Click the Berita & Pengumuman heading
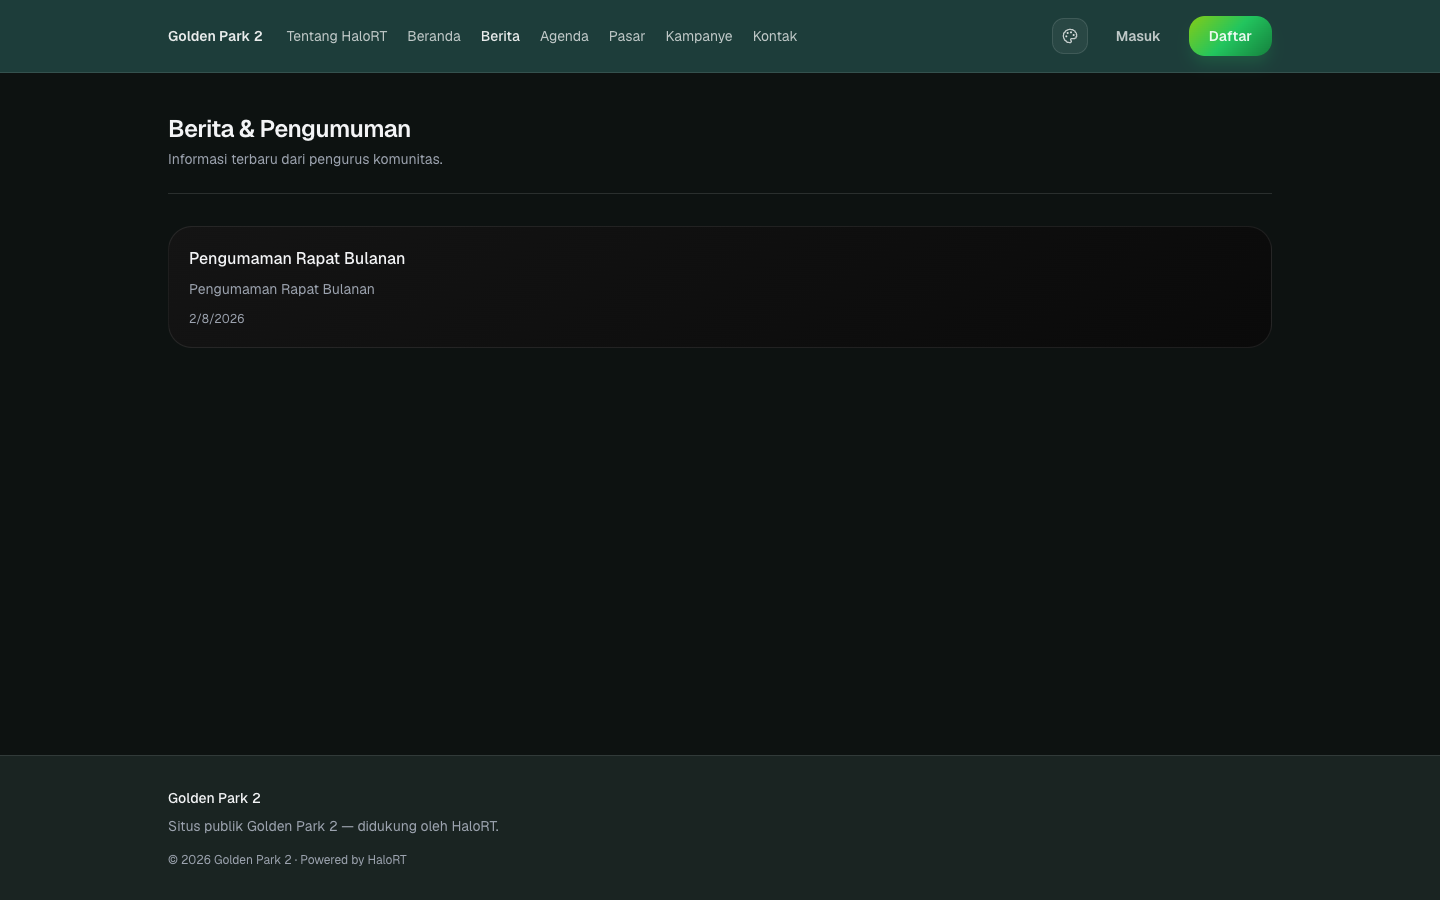 tap(289, 129)
